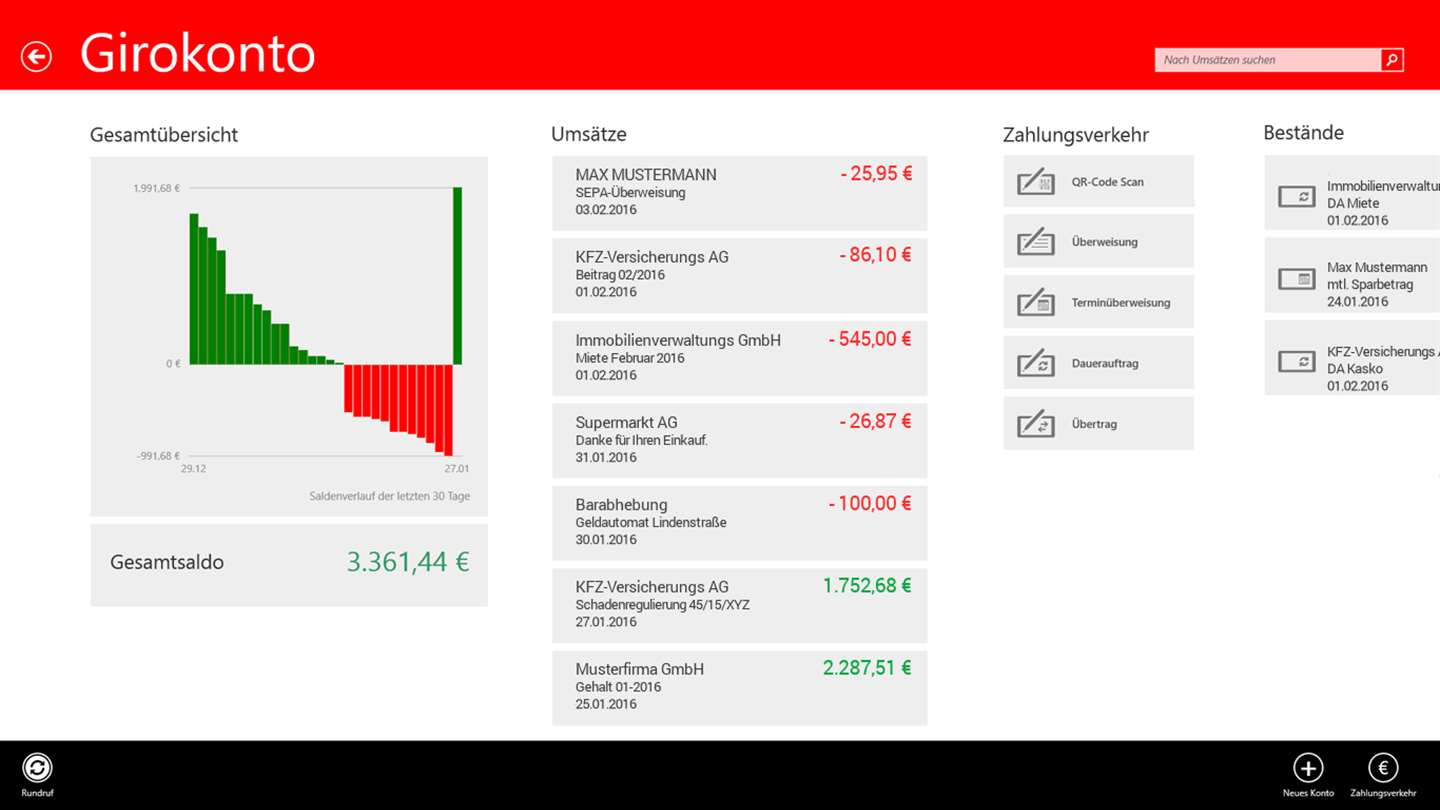
Task: Click the Übertrag transfer form icon
Action: 1035,424
